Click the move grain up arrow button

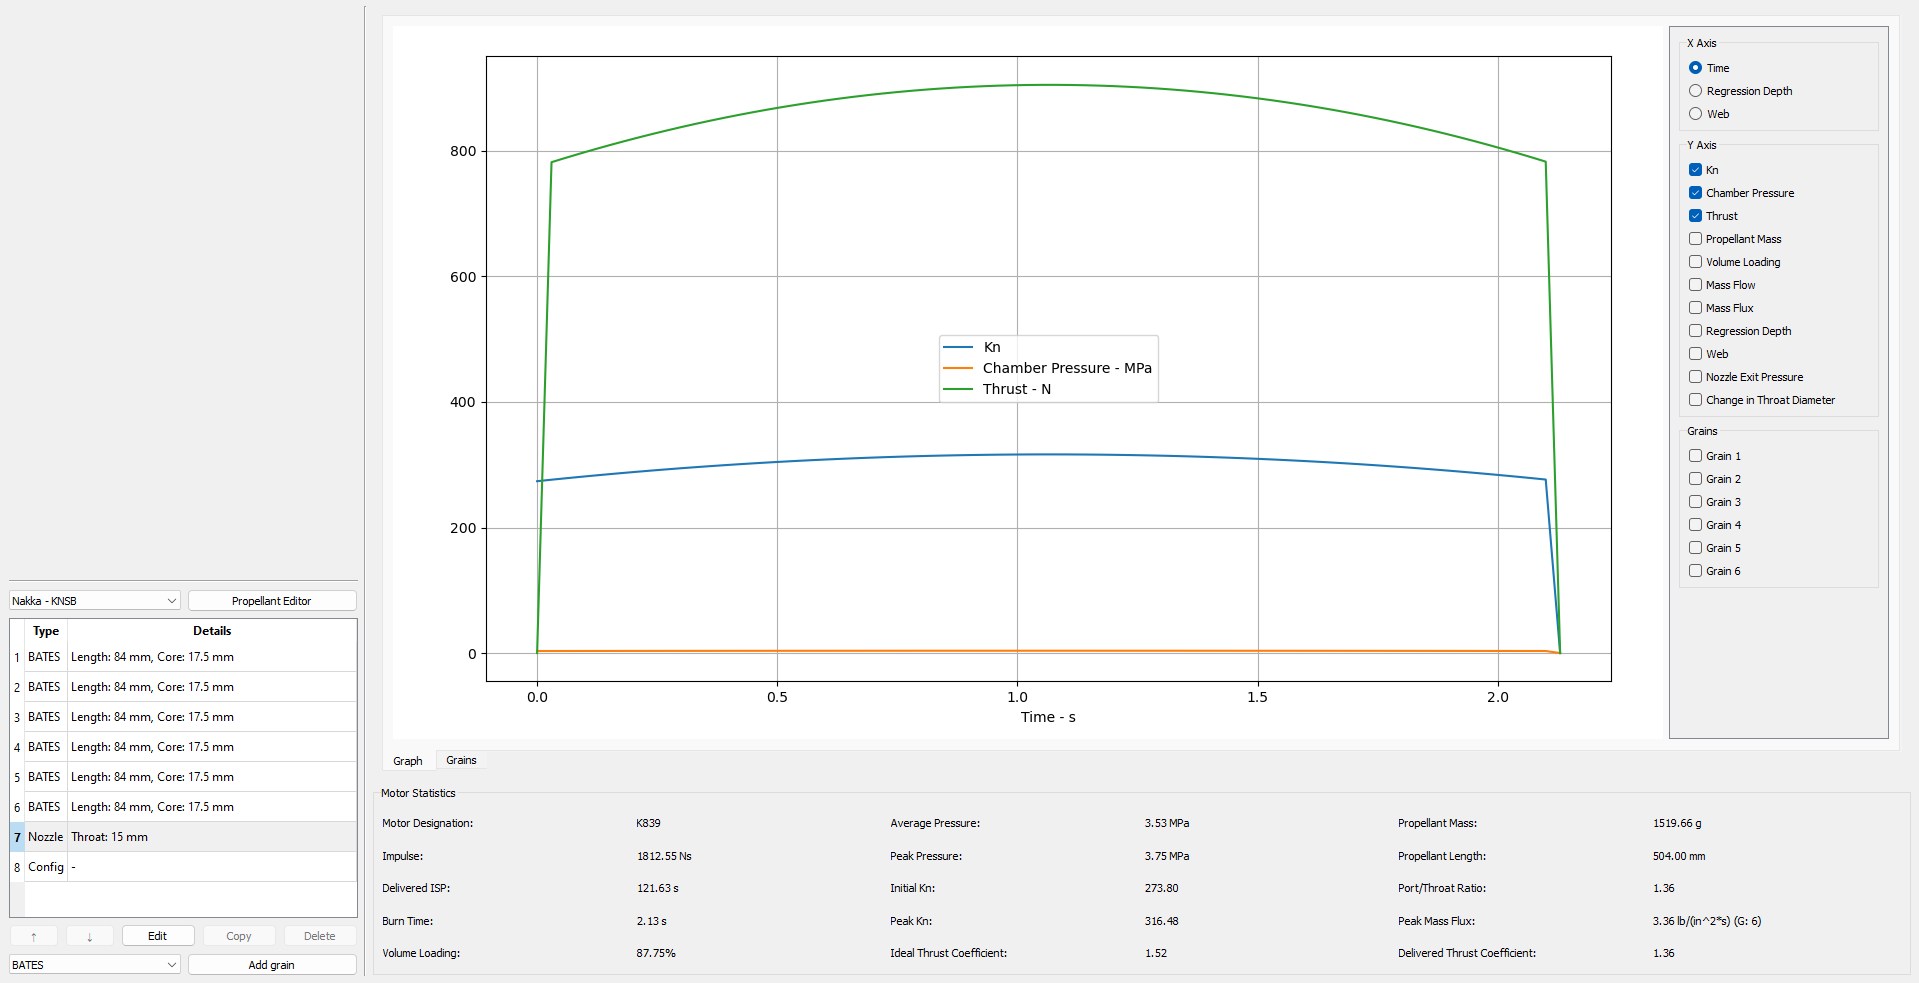click(x=34, y=936)
